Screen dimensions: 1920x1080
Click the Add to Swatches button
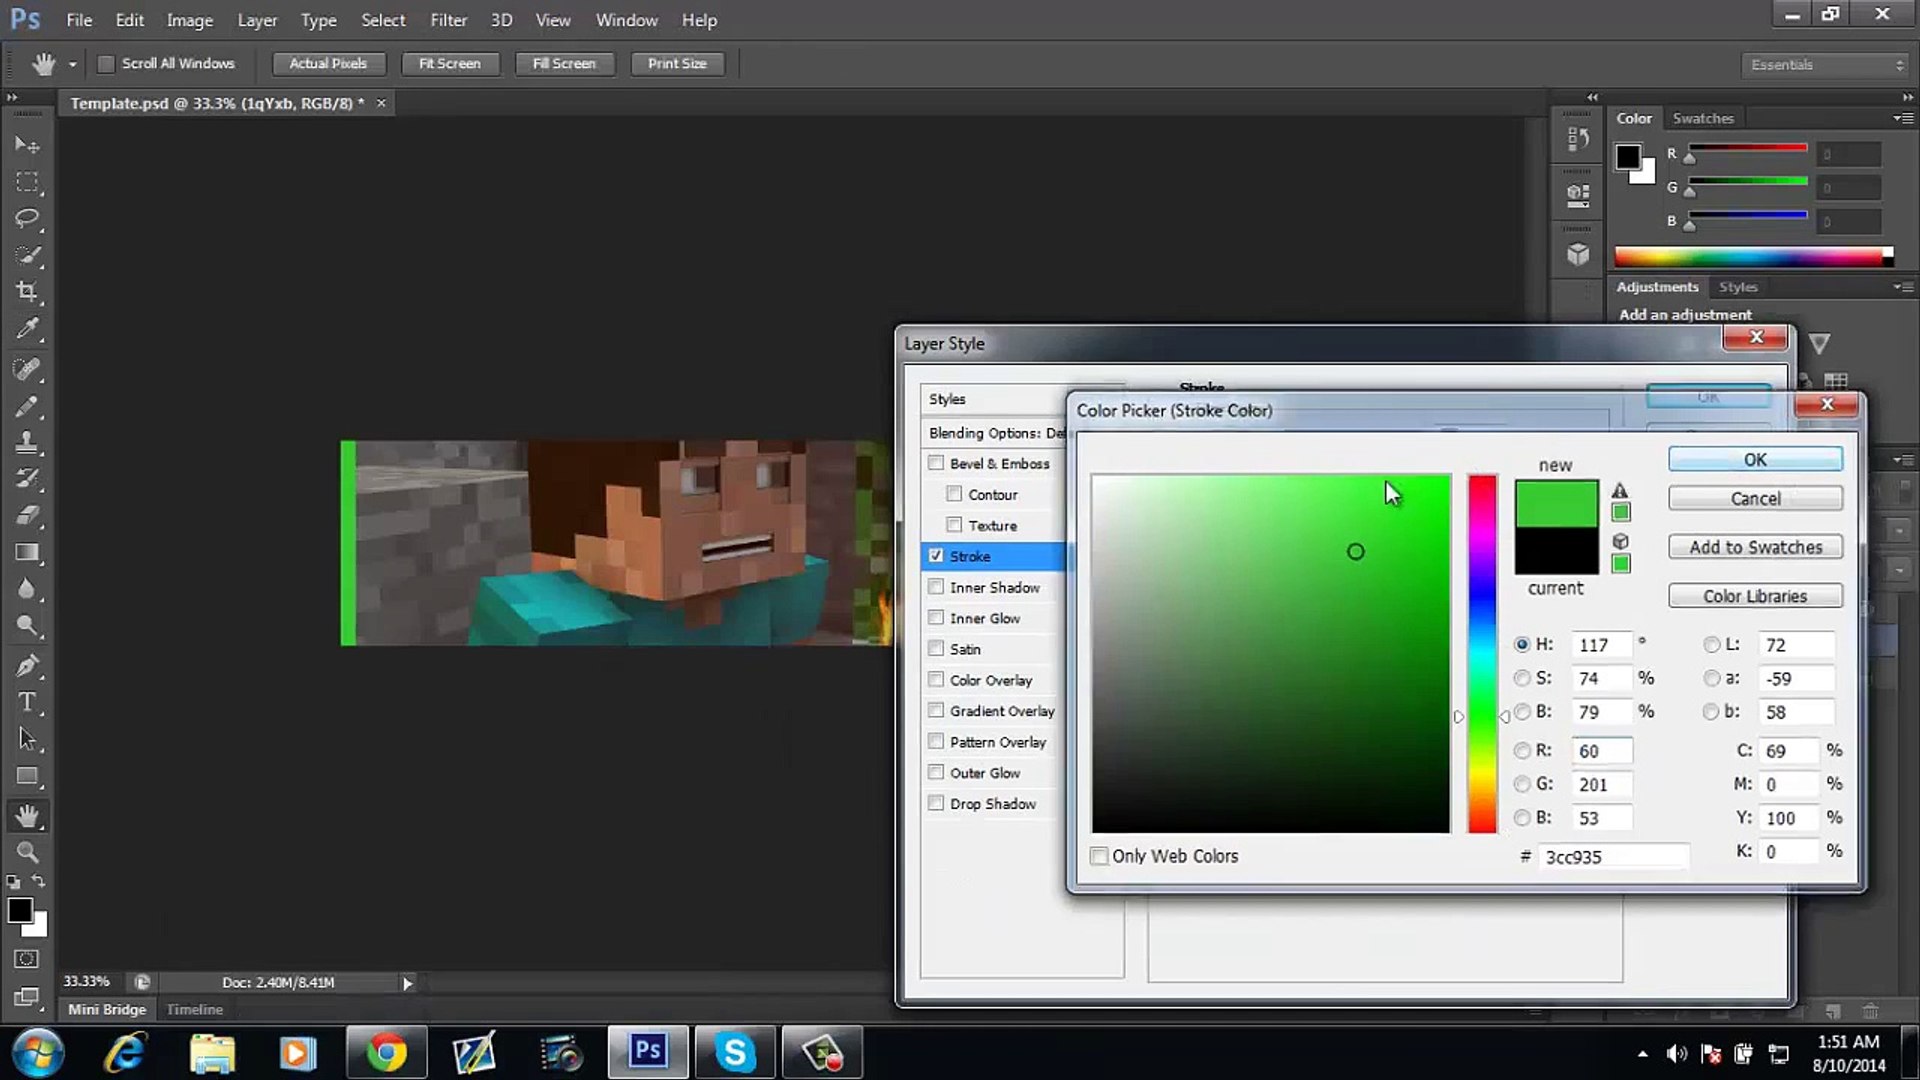tap(1755, 547)
